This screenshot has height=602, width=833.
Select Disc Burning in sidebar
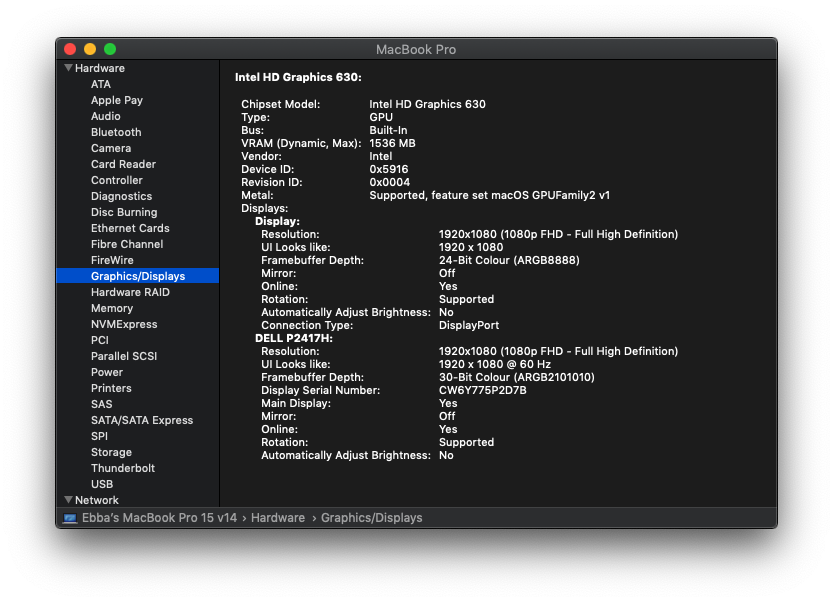click(124, 212)
